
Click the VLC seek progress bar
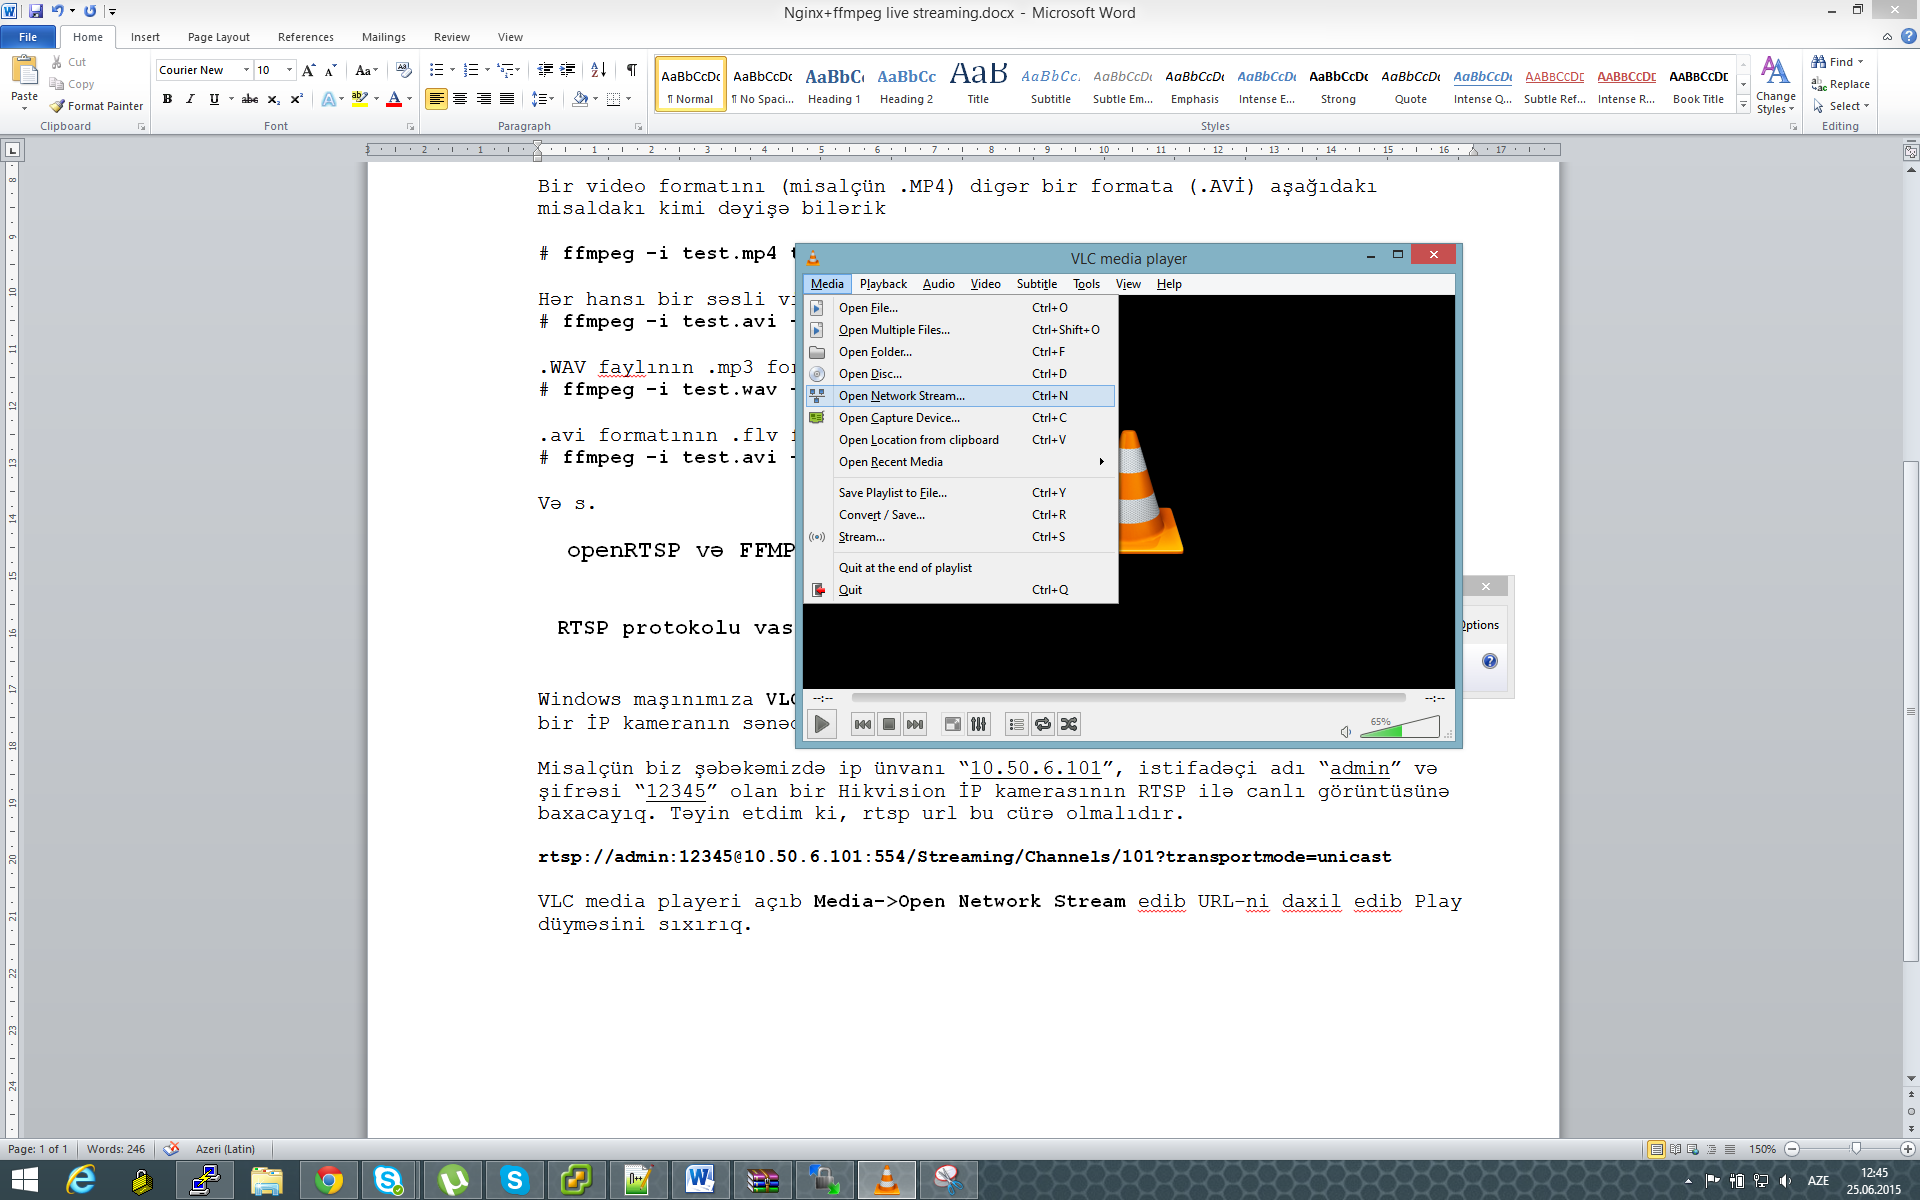click(x=1128, y=698)
